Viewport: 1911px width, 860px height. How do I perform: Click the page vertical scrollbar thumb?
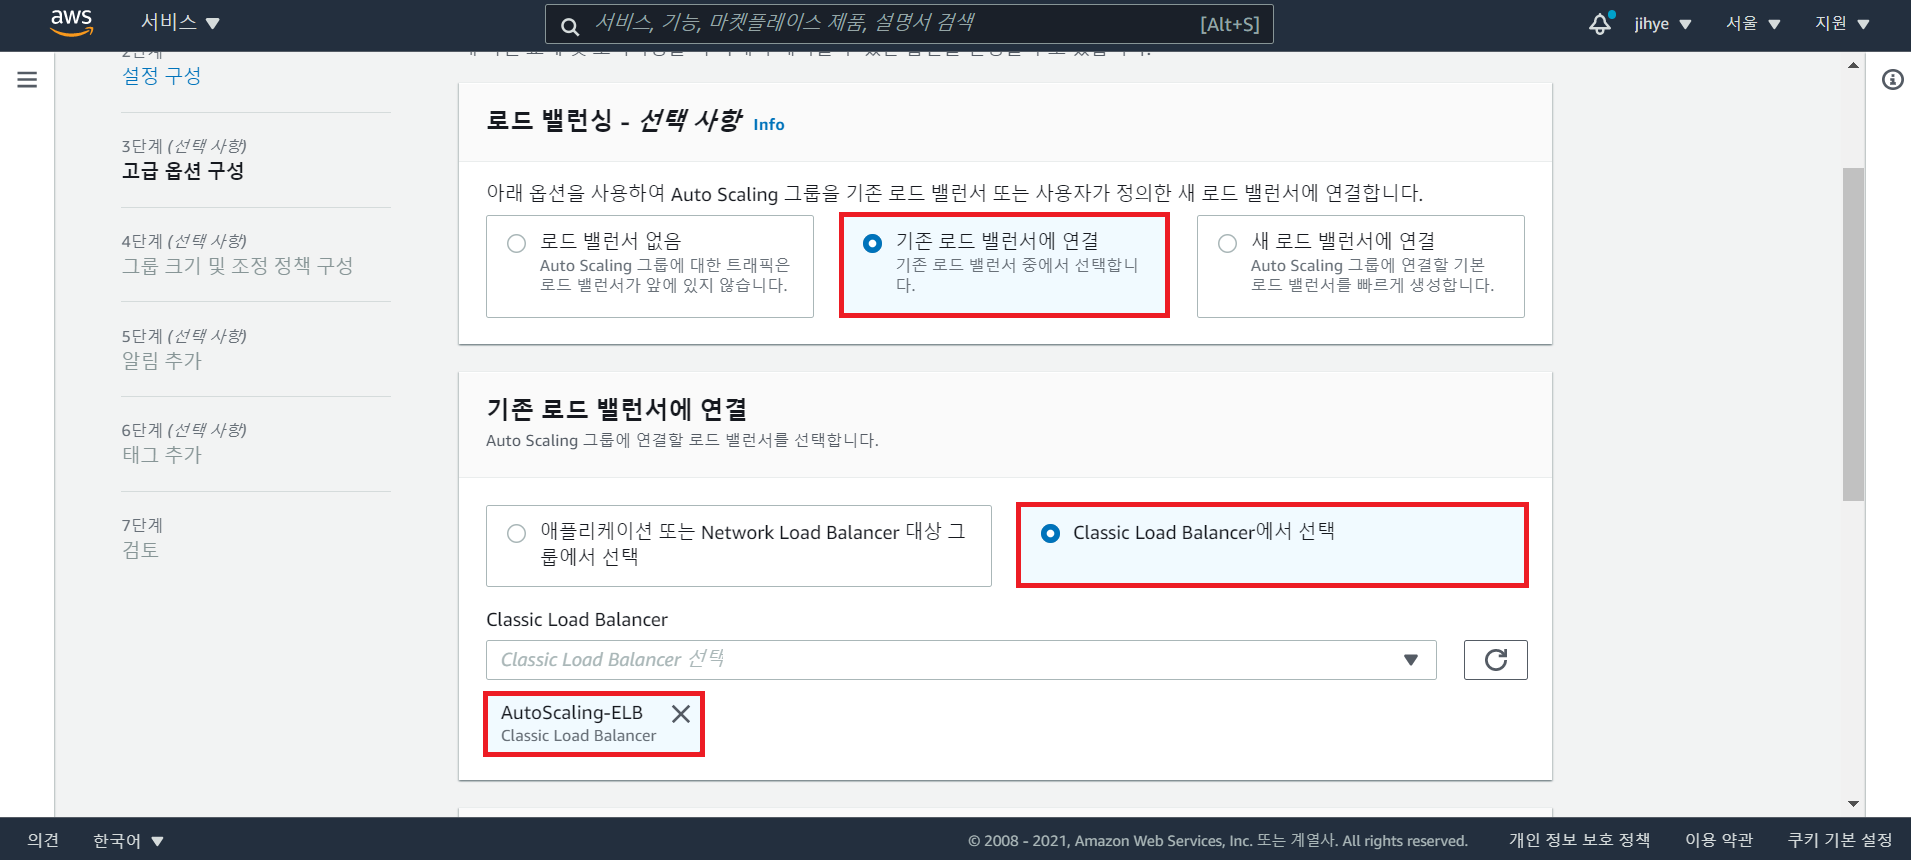click(1853, 334)
